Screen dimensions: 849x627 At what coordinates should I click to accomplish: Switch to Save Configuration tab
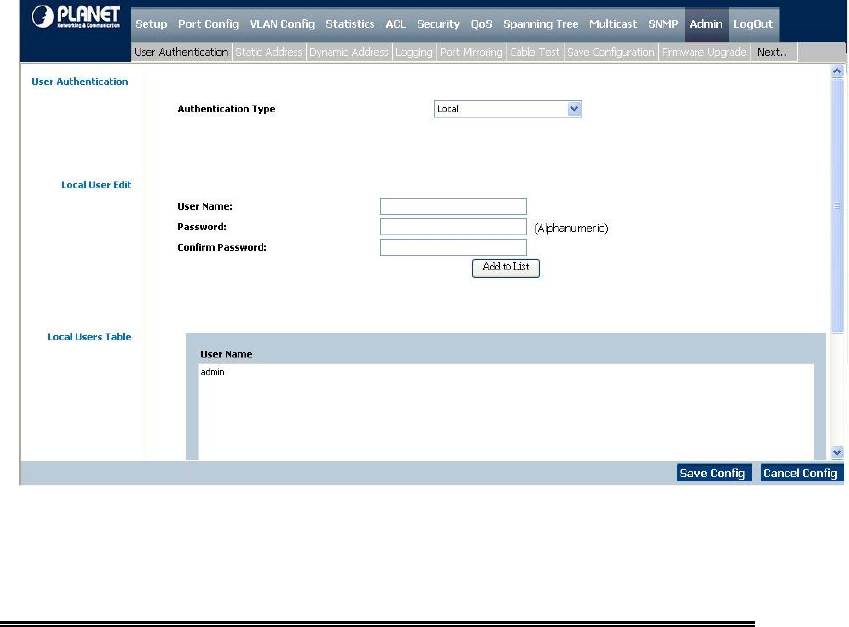coord(611,52)
